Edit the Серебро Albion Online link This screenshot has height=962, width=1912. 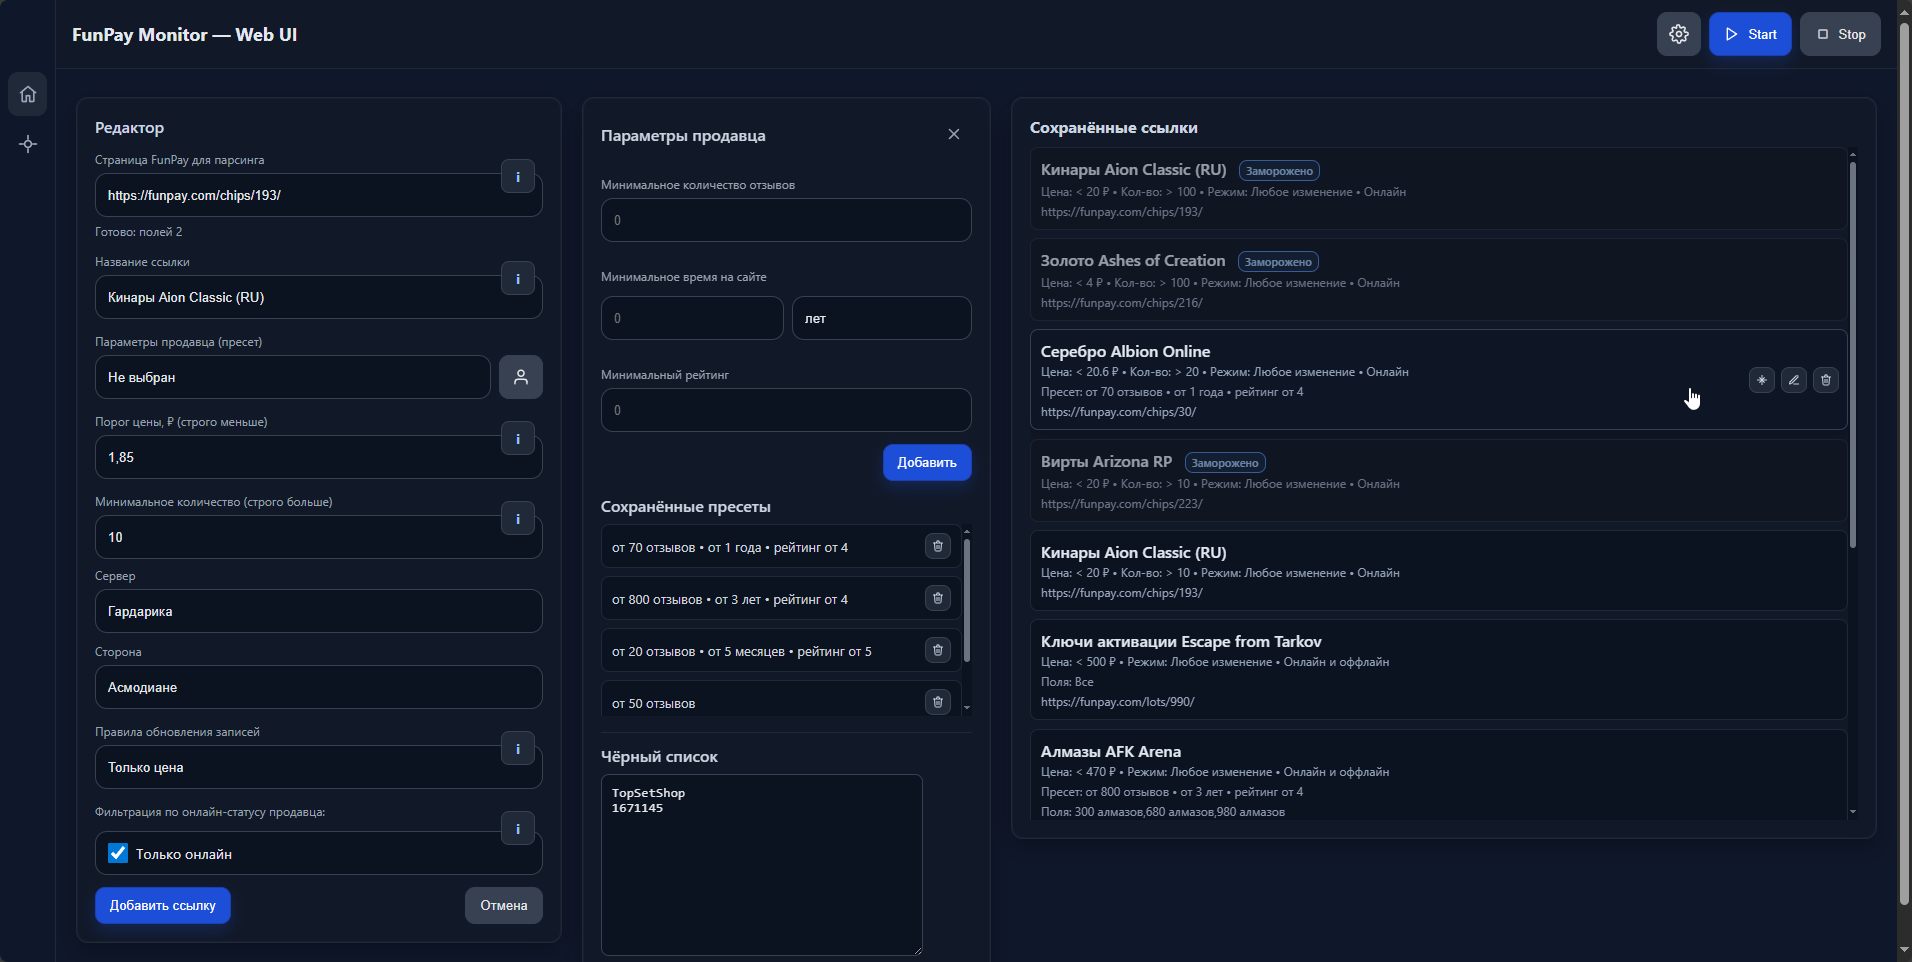(x=1793, y=380)
